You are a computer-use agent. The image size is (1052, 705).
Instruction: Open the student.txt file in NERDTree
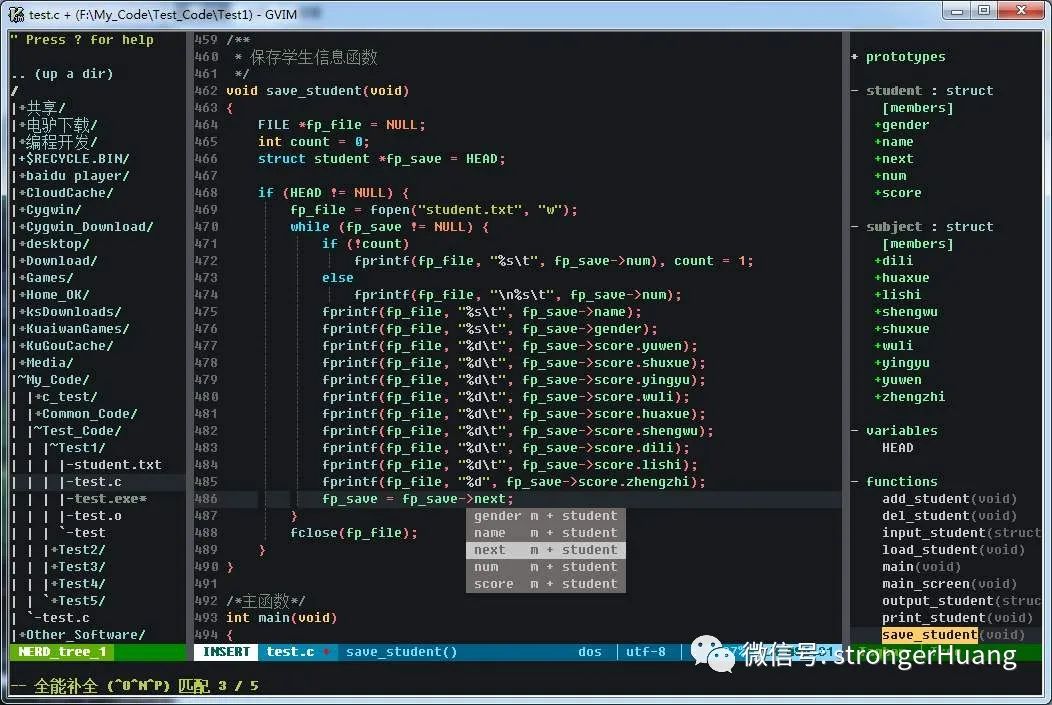pyautogui.click(x=117, y=465)
